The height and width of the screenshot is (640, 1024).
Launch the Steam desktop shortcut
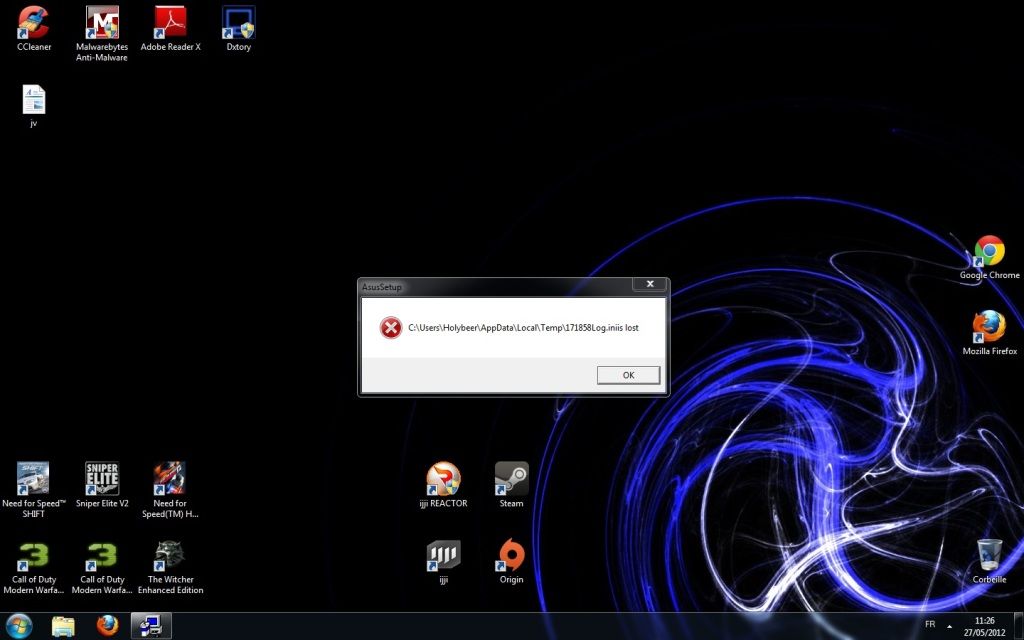pyautogui.click(x=511, y=480)
